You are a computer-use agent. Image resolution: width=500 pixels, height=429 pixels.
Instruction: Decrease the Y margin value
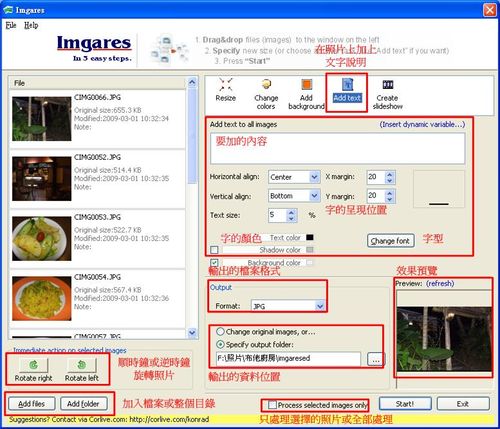click(x=390, y=199)
